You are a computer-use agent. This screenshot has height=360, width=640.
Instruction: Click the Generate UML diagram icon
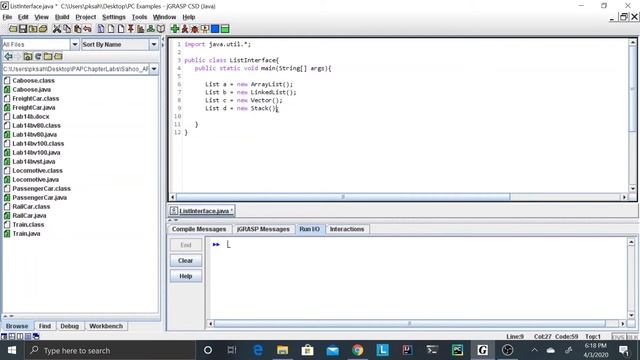[x=151, y=29]
